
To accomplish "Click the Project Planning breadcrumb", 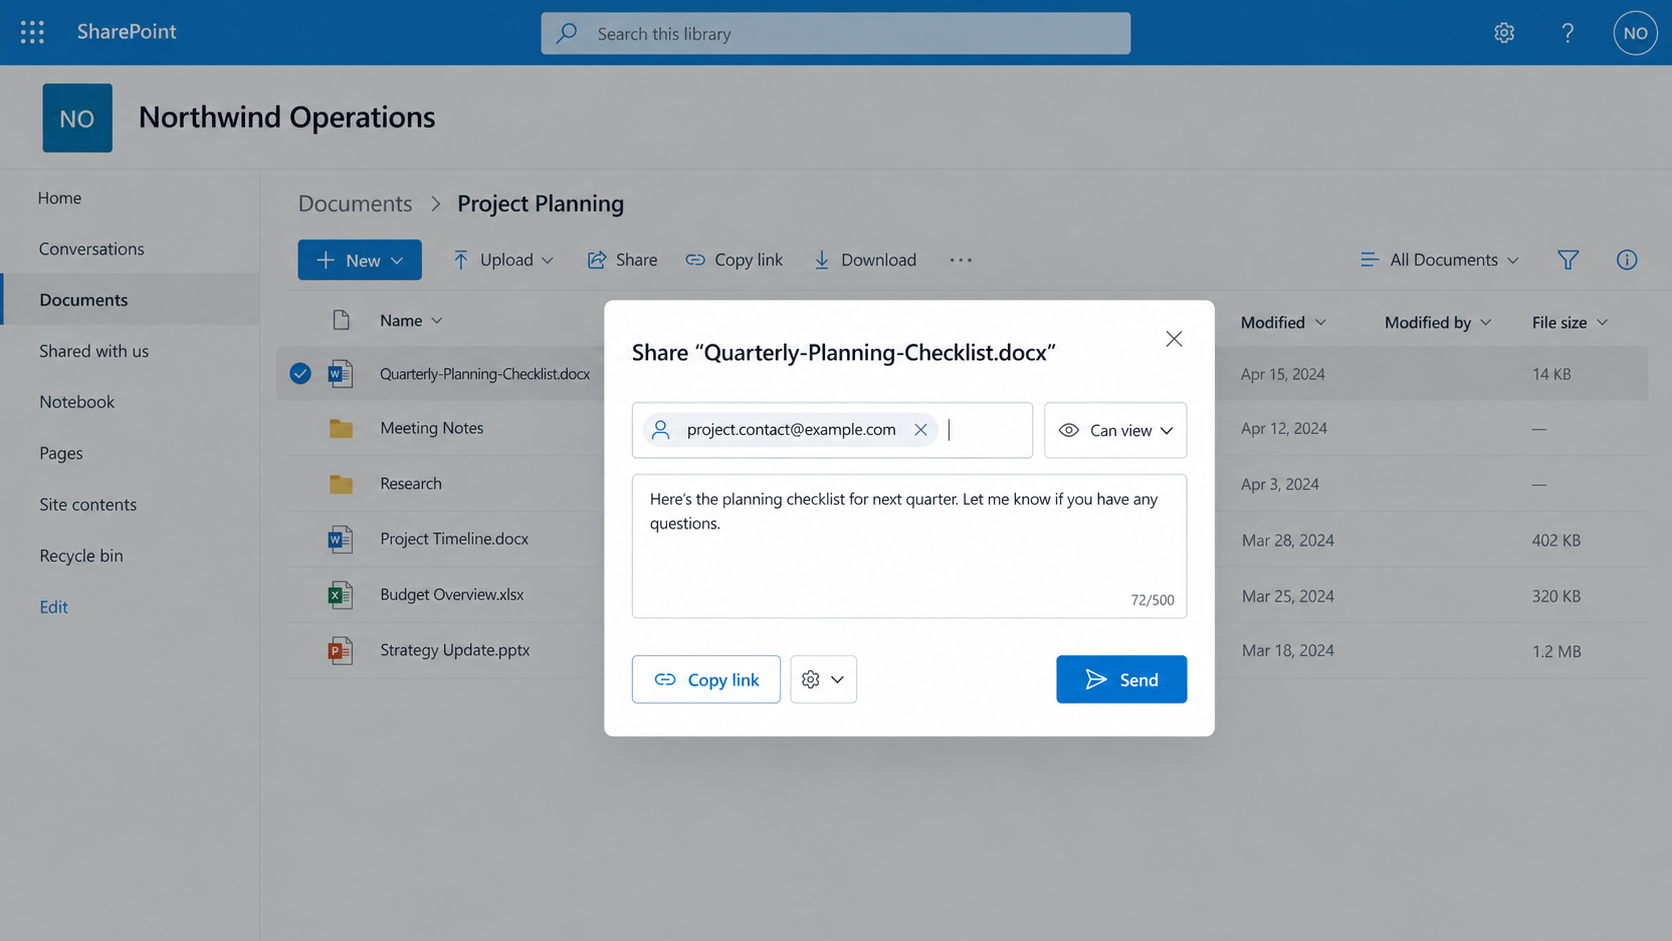I will pyautogui.click(x=541, y=203).
